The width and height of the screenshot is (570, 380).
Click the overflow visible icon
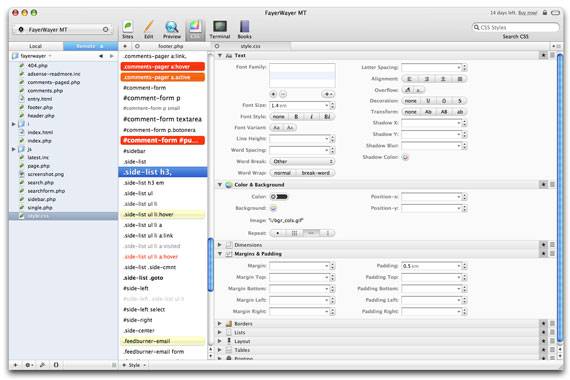408,90
